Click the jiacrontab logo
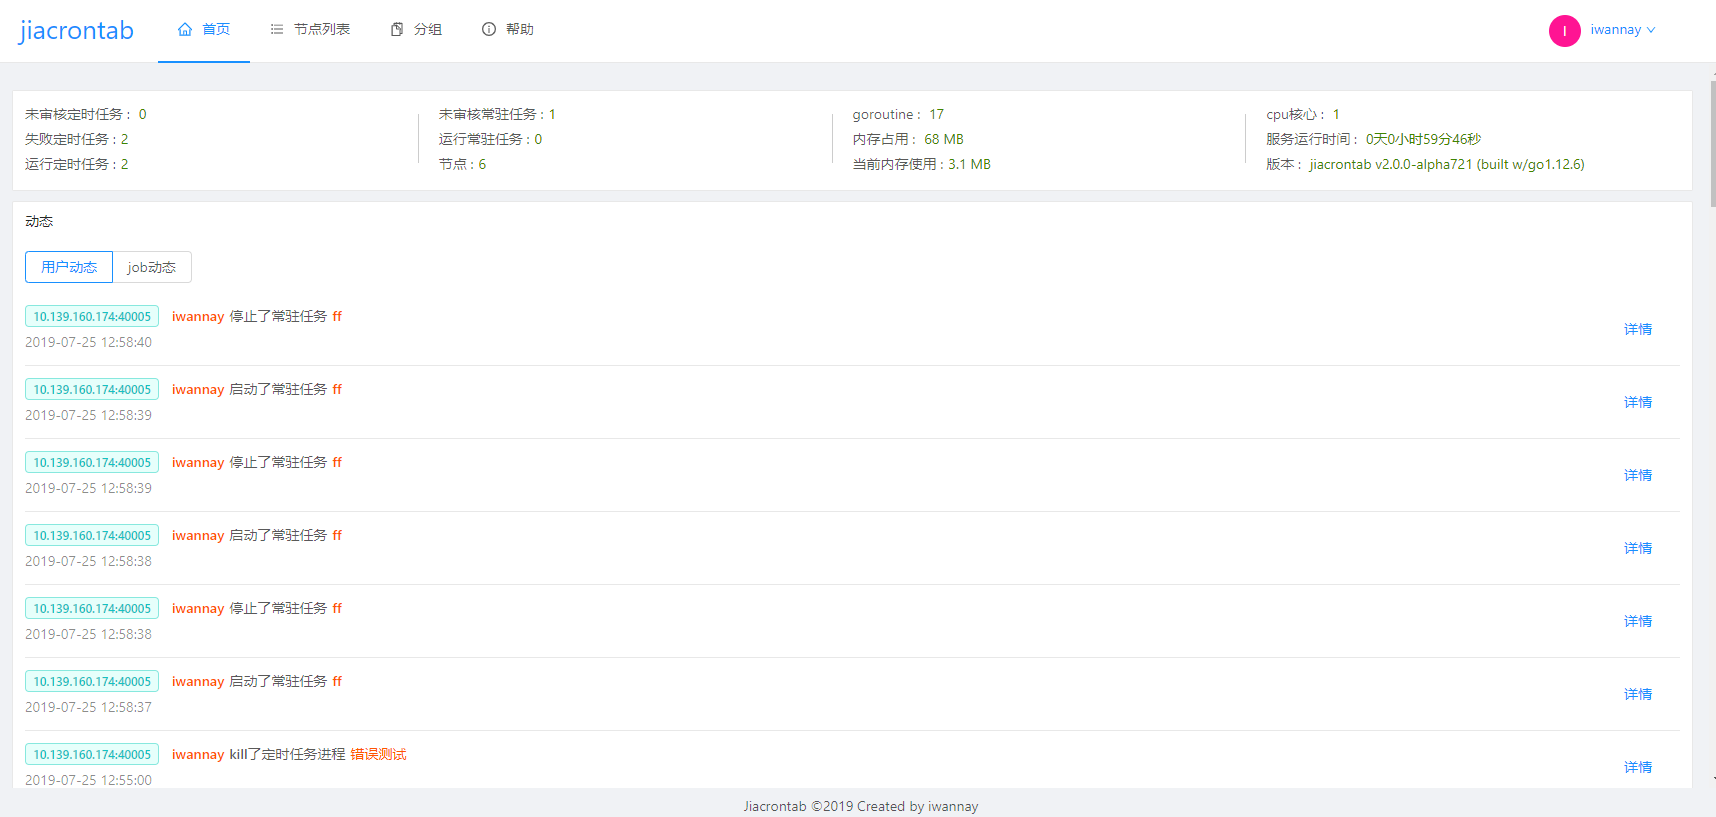Screen dimensions: 1716x817 coord(76,31)
